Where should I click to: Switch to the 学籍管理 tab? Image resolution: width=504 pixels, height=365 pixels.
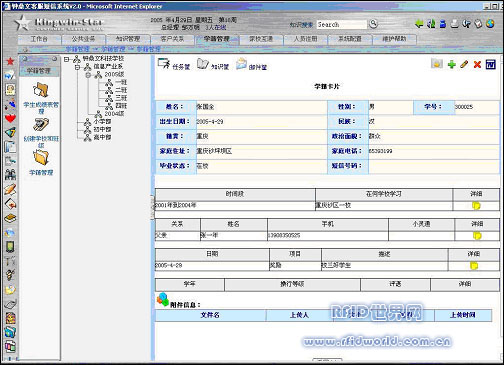(x=217, y=39)
